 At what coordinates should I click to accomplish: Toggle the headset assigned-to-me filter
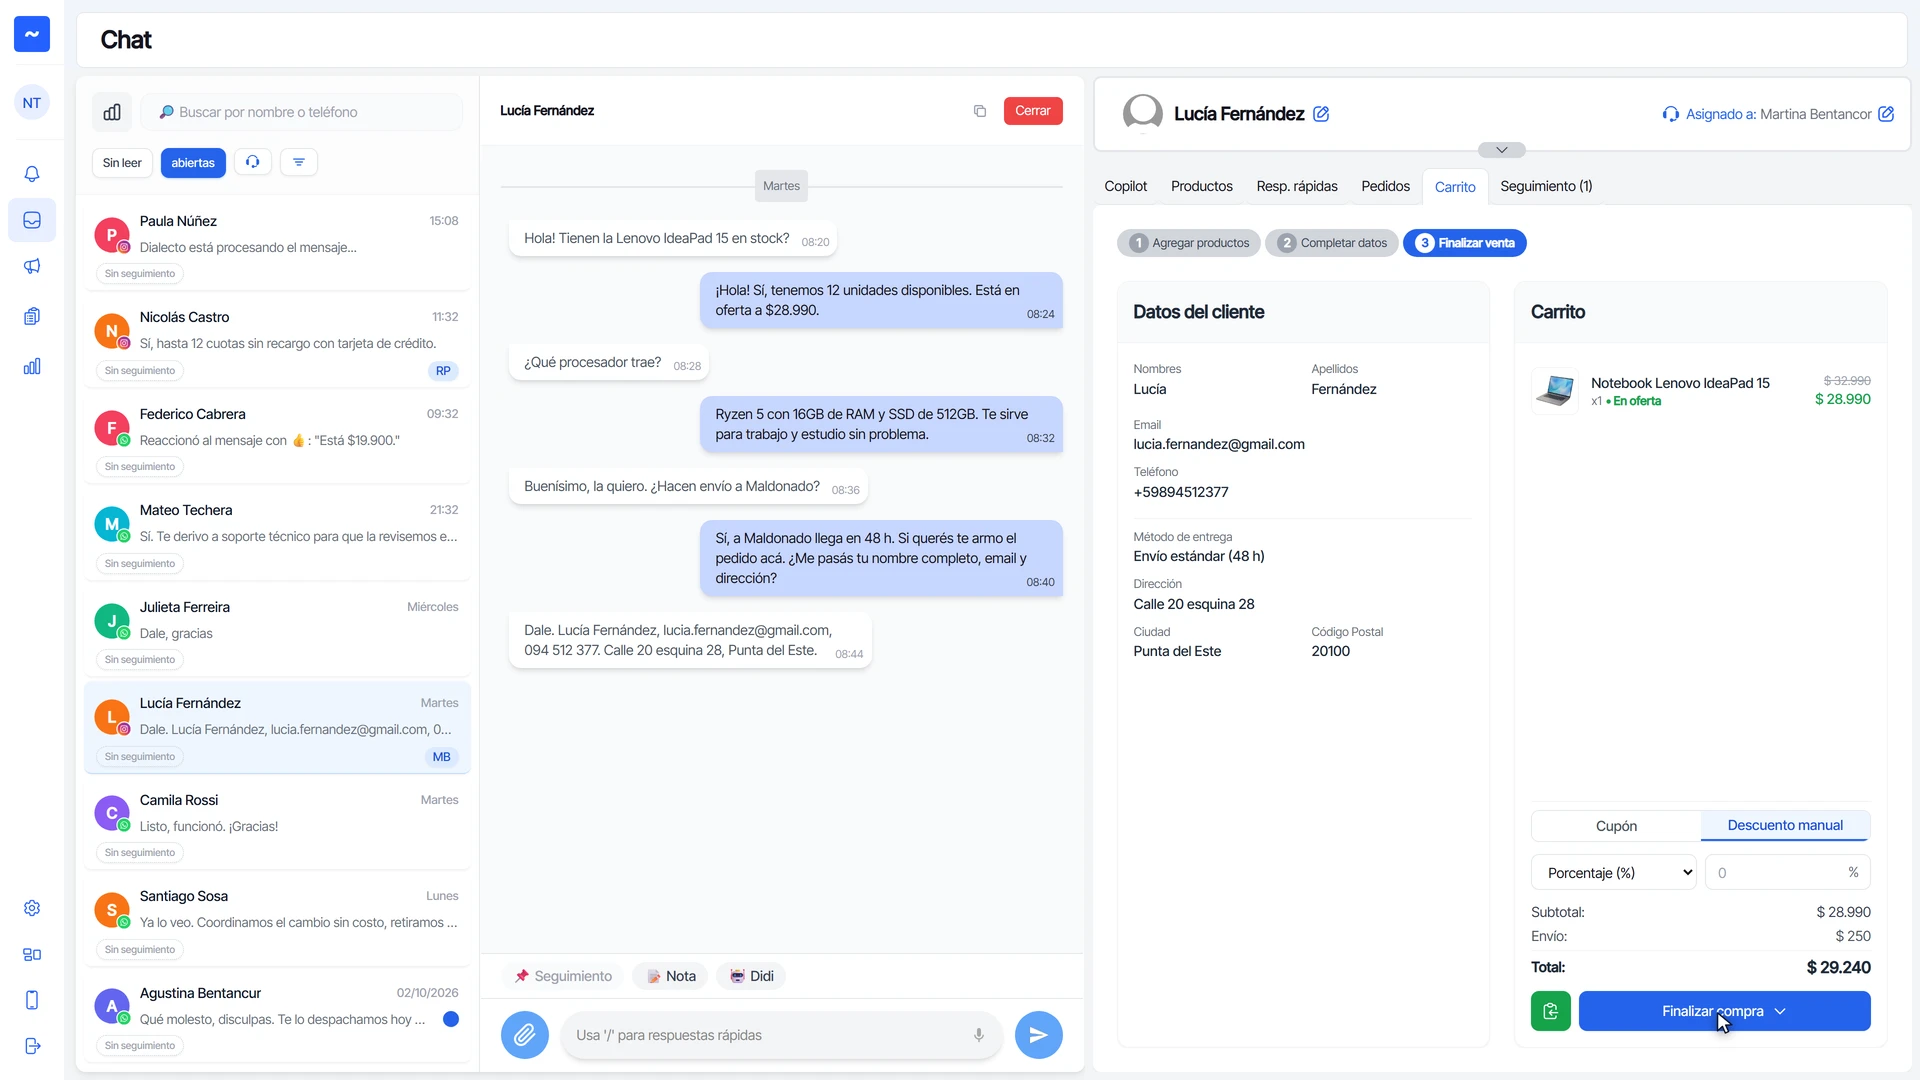(253, 162)
